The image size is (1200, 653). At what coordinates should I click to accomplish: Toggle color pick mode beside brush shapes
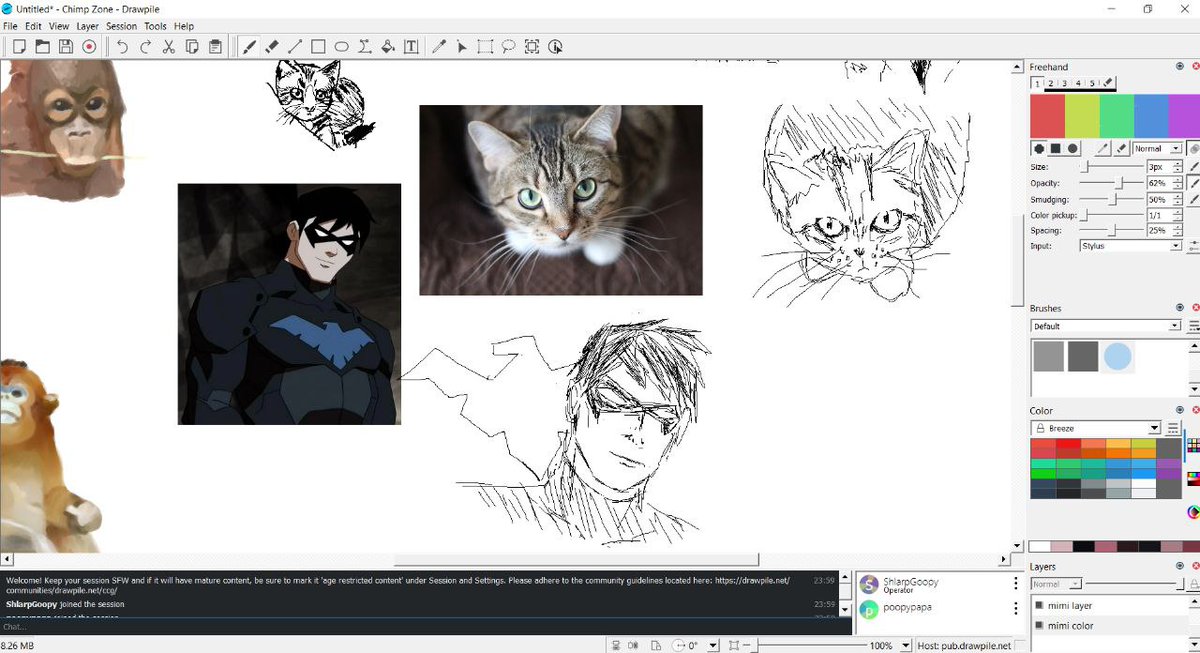pyautogui.click(x=1103, y=148)
